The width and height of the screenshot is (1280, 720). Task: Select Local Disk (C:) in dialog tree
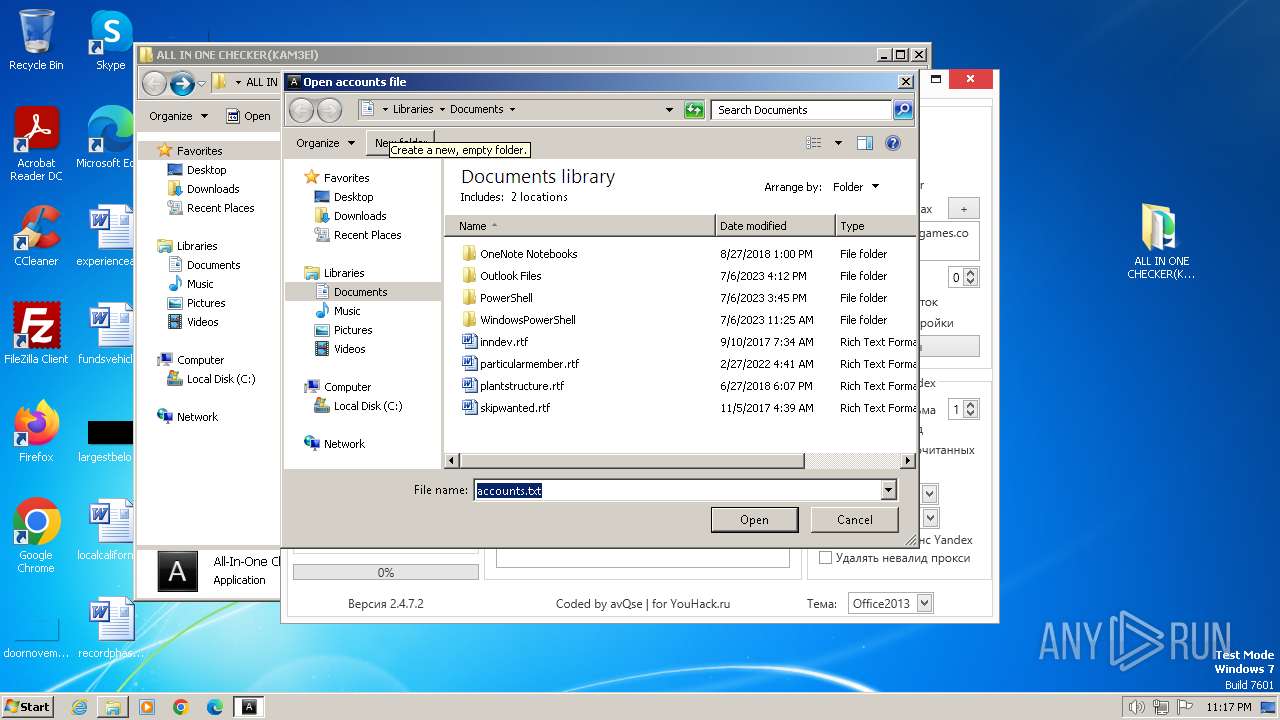[367, 406]
